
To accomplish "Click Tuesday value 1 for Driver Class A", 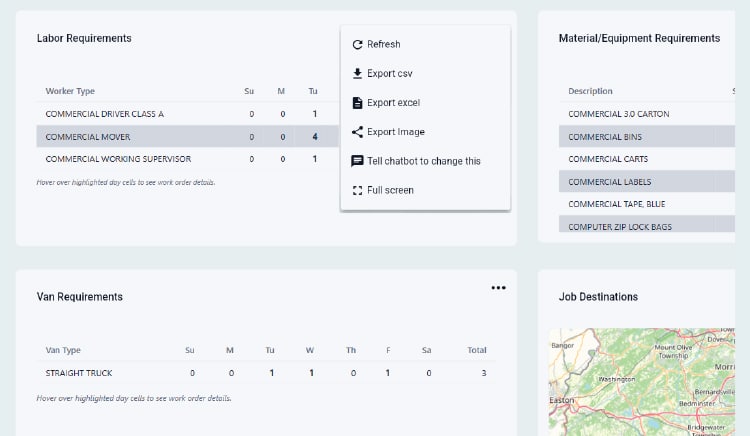I will (315, 114).
